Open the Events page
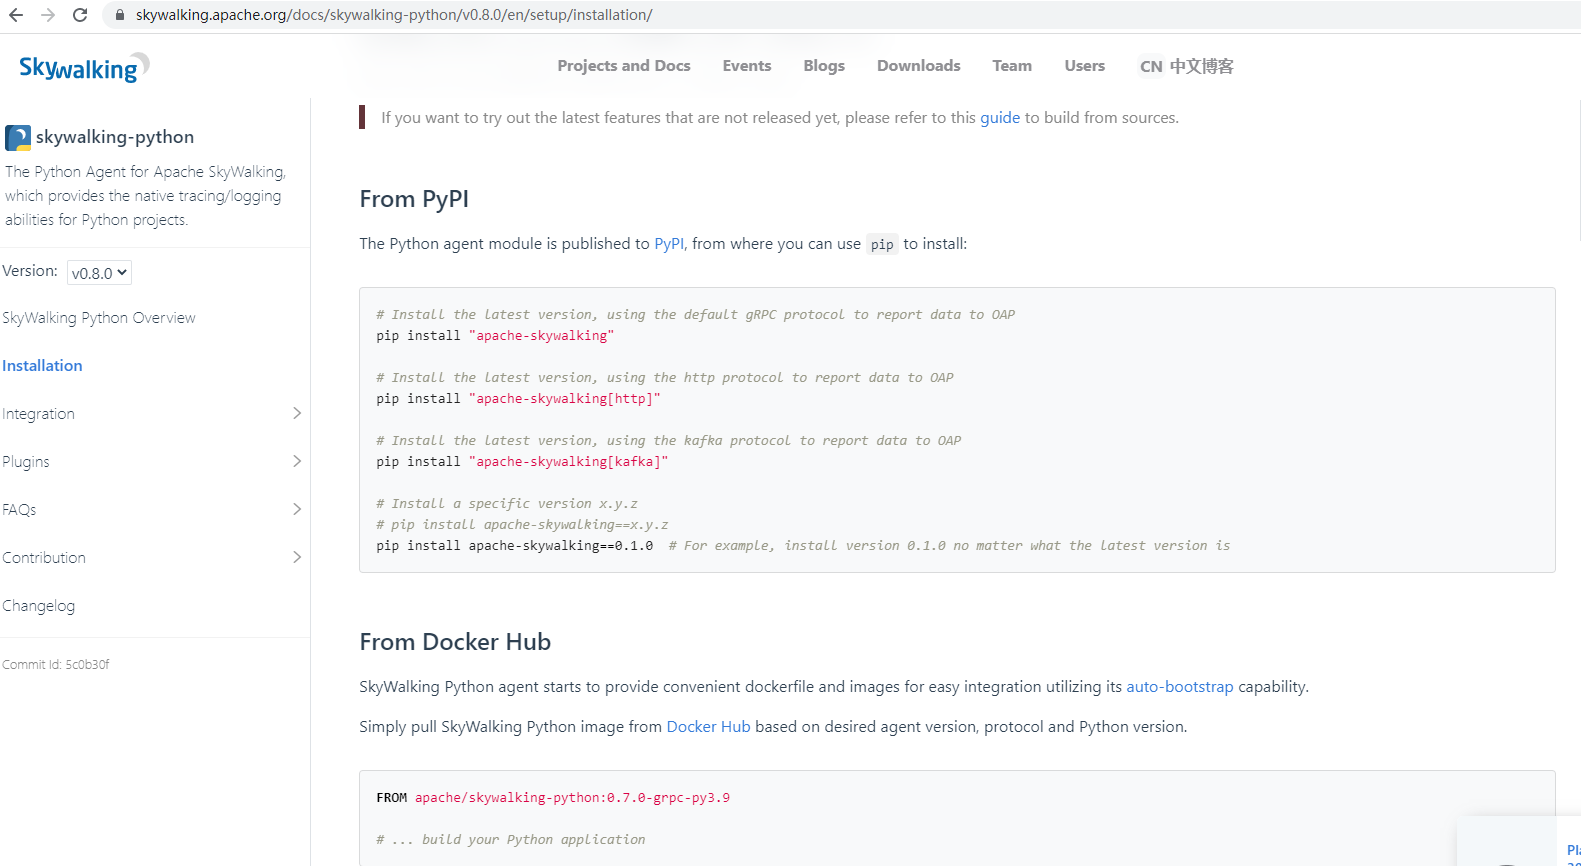This screenshot has width=1581, height=866. (x=747, y=66)
